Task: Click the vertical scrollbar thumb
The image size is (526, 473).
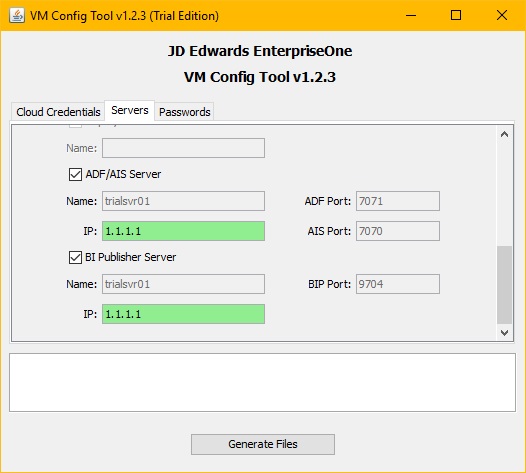Action: 504,284
